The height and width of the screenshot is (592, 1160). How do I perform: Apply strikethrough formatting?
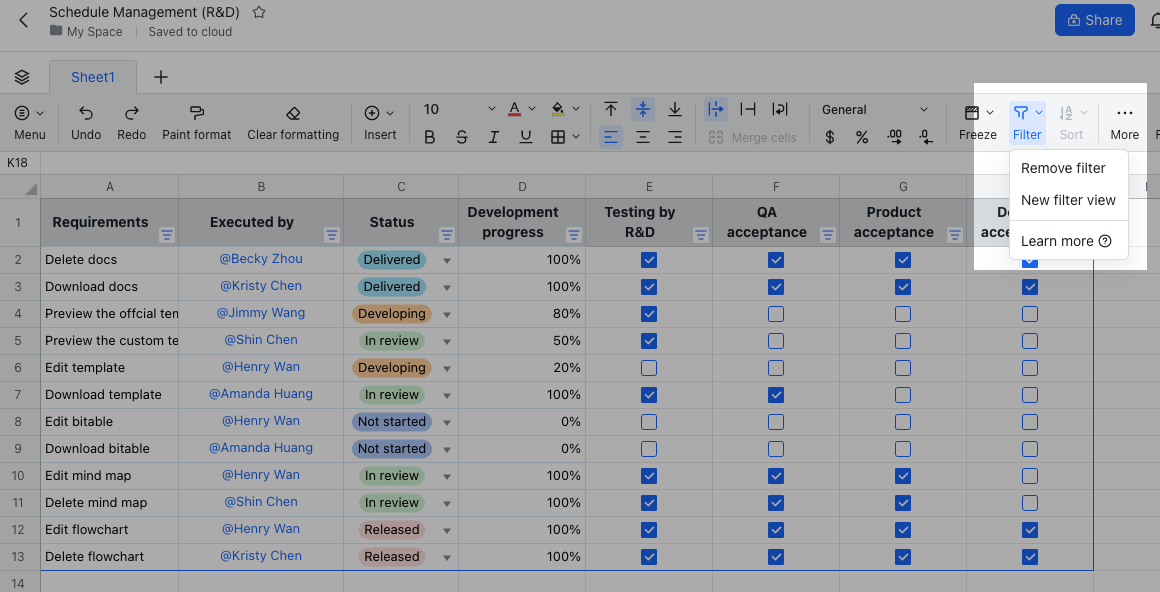point(461,137)
